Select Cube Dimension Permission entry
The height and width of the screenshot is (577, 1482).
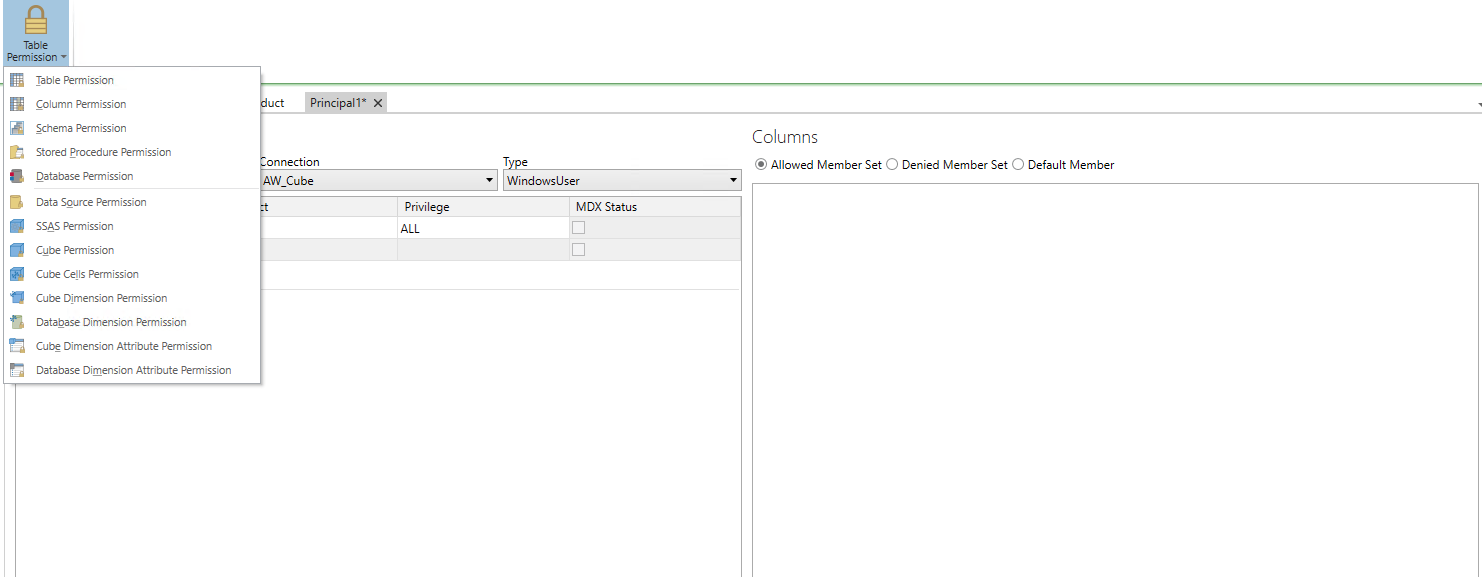[132, 298]
